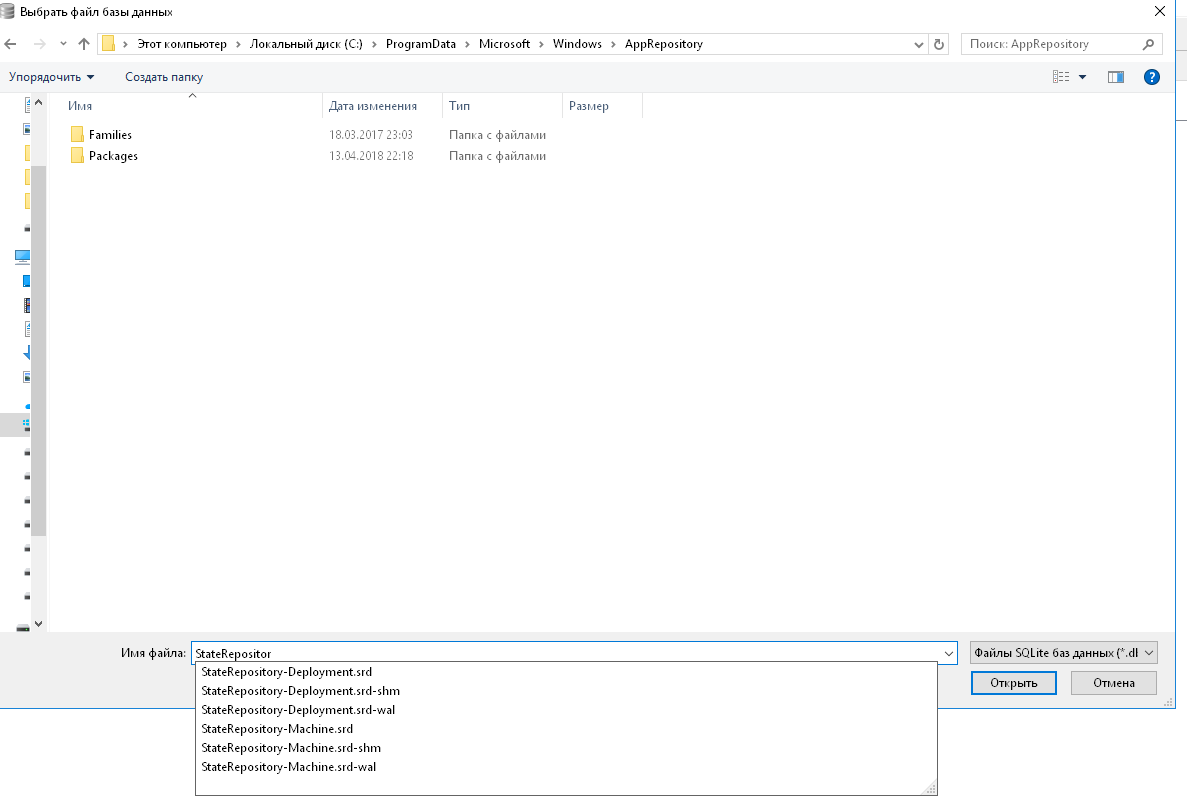This screenshot has height=810, width=1187.
Task: Click the magnifier search icon
Action: [x=1148, y=44]
